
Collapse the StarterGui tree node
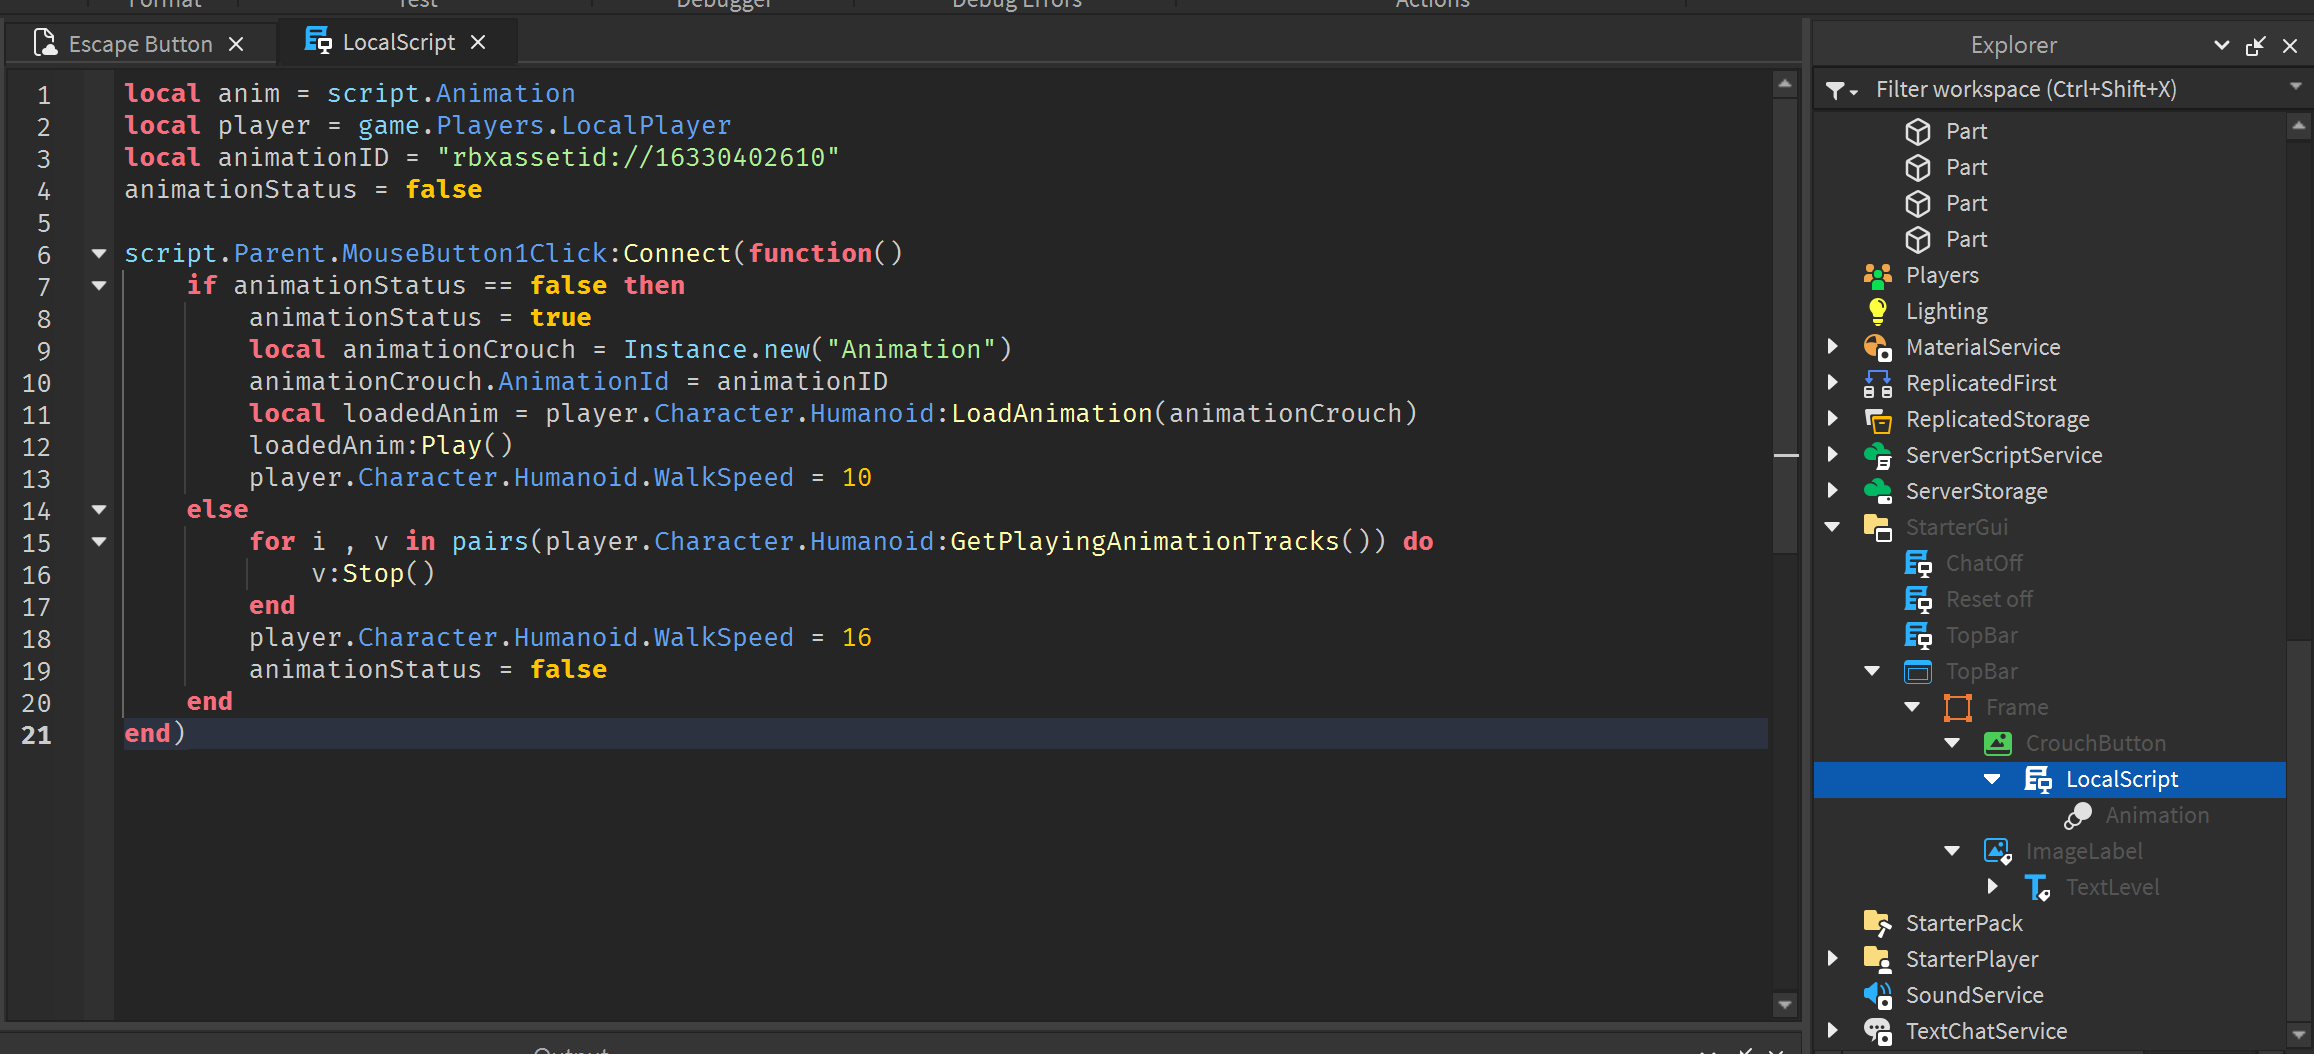[1832, 527]
